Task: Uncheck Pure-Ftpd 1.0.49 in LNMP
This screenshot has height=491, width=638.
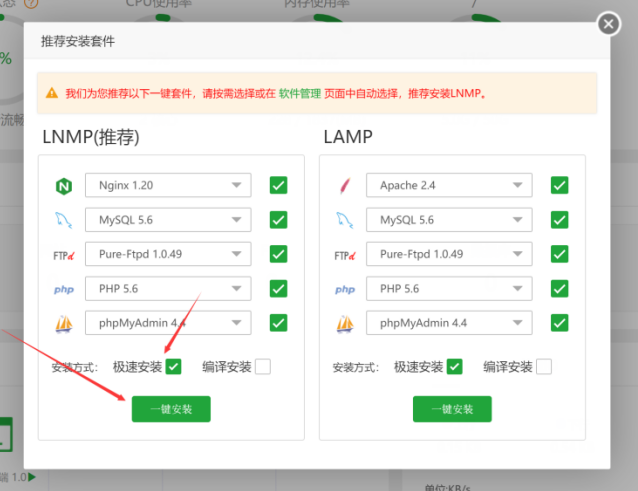Action: click(x=279, y=254)
